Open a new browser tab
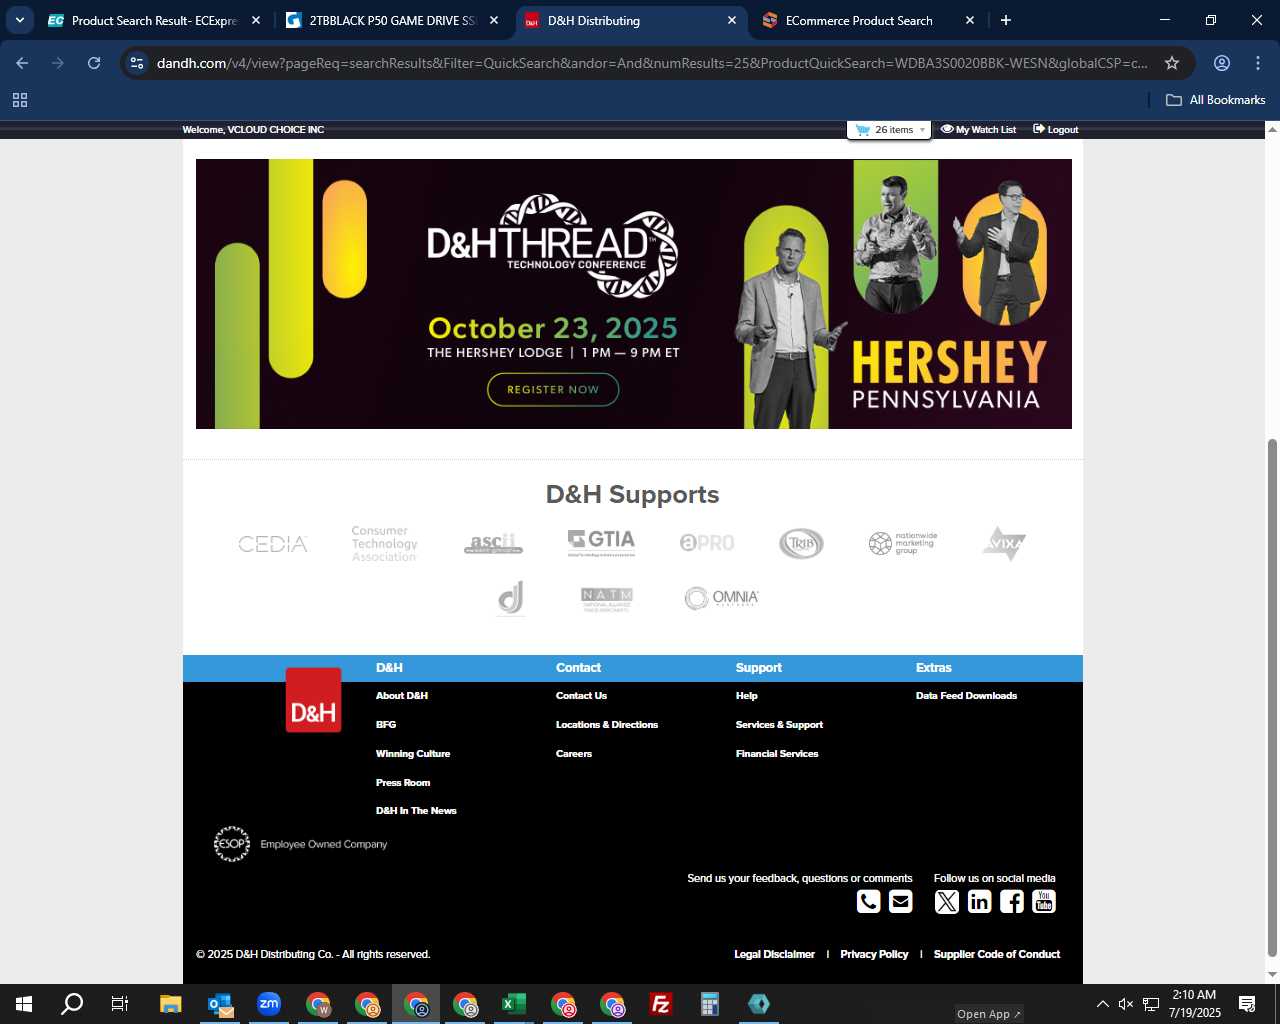This screenshot has width=1280, height=1024. point(1006,20)
